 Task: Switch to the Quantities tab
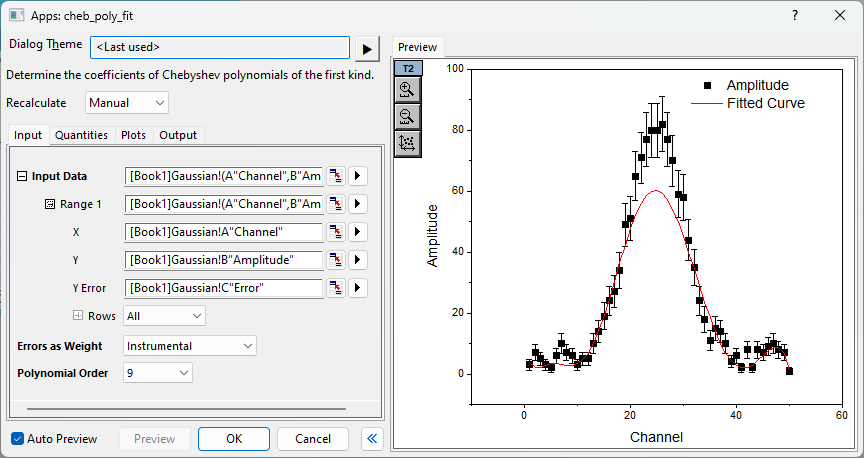click(x=81, y=135)
